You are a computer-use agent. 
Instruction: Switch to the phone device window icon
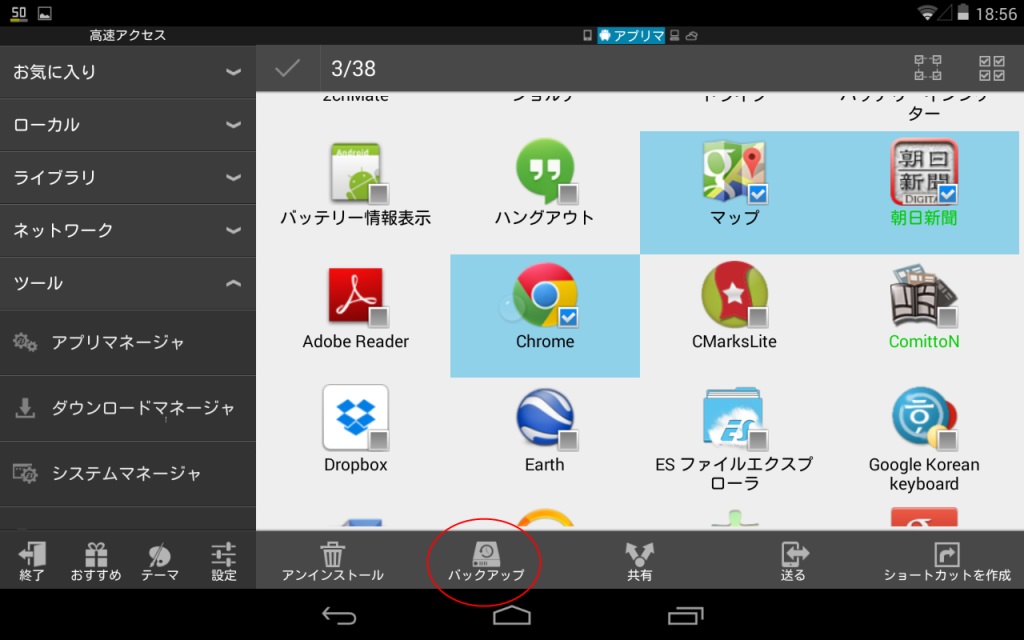pyautogui.click(x=587, y=35)
